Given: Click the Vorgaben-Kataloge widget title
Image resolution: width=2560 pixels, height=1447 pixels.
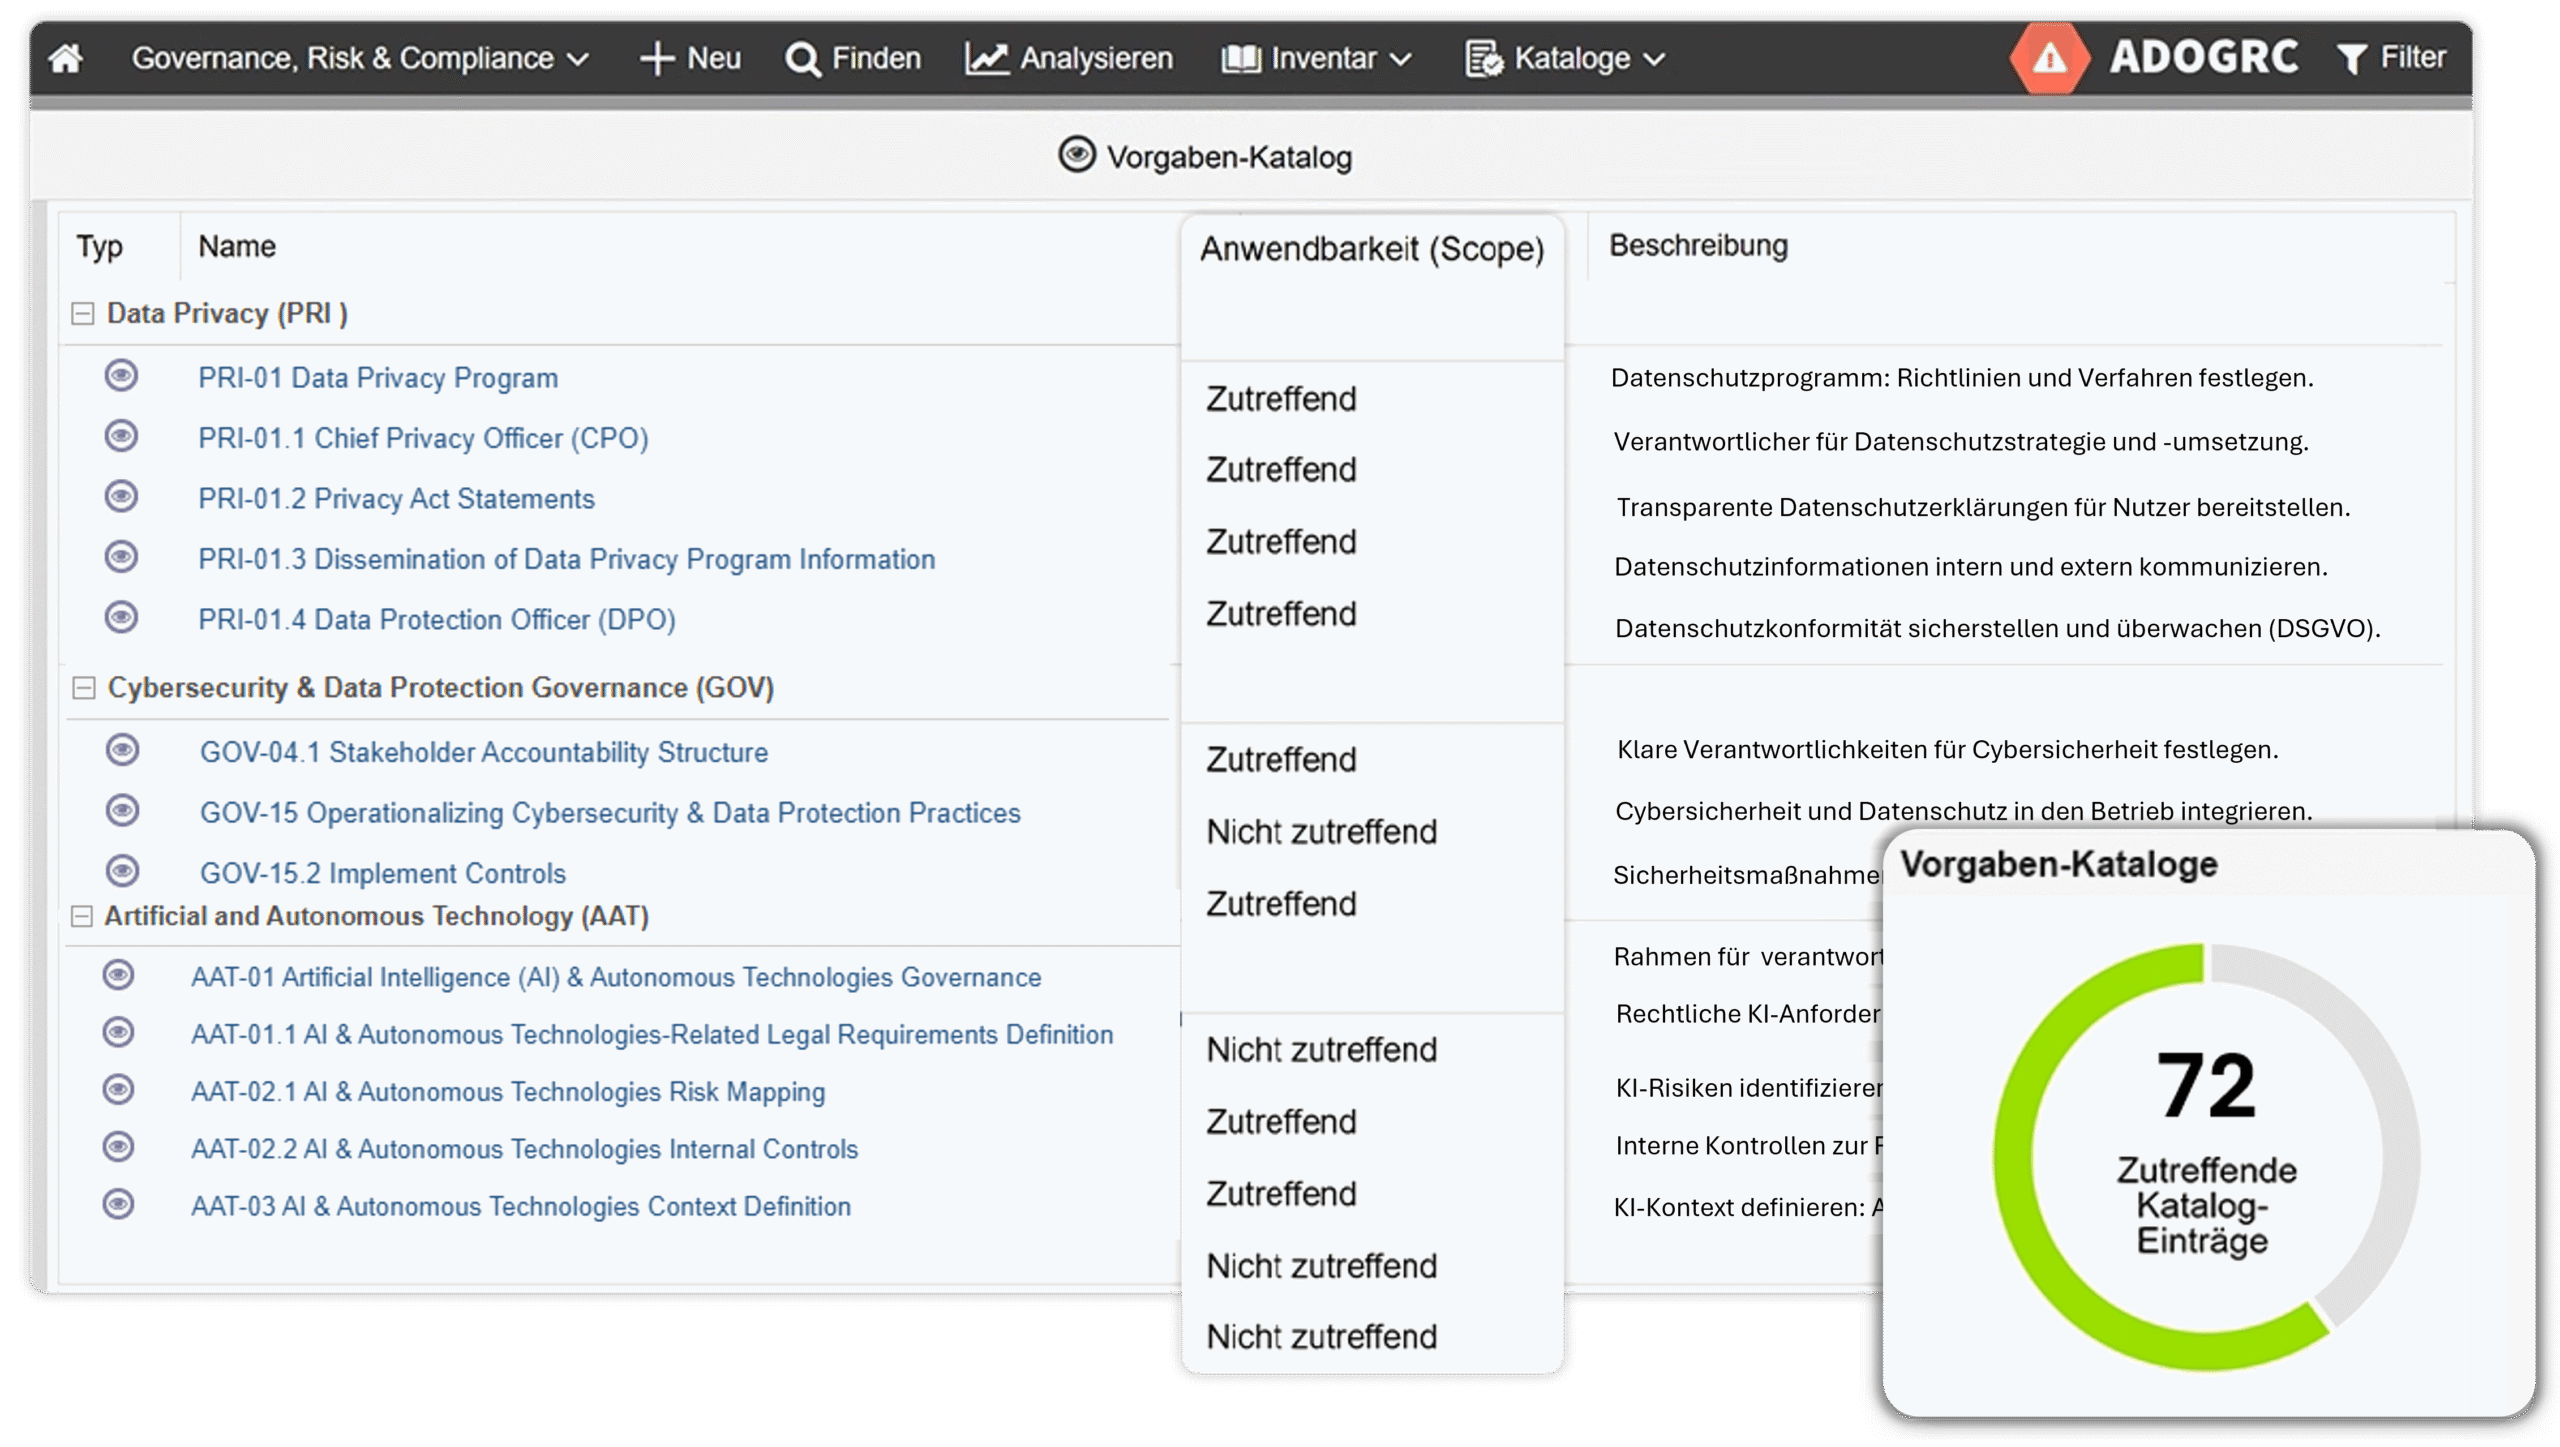Looking at the screenshot, I should [x=2059, y=864].
